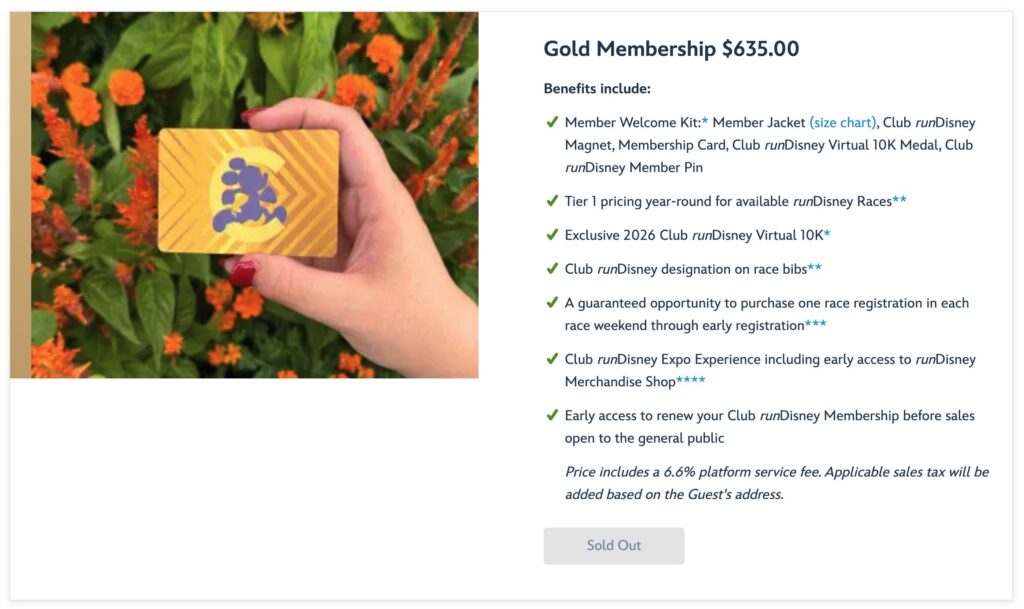Click the checkmark beside Exclusive 2026 Virtual 10K
1024x609 pixels.
551,235
